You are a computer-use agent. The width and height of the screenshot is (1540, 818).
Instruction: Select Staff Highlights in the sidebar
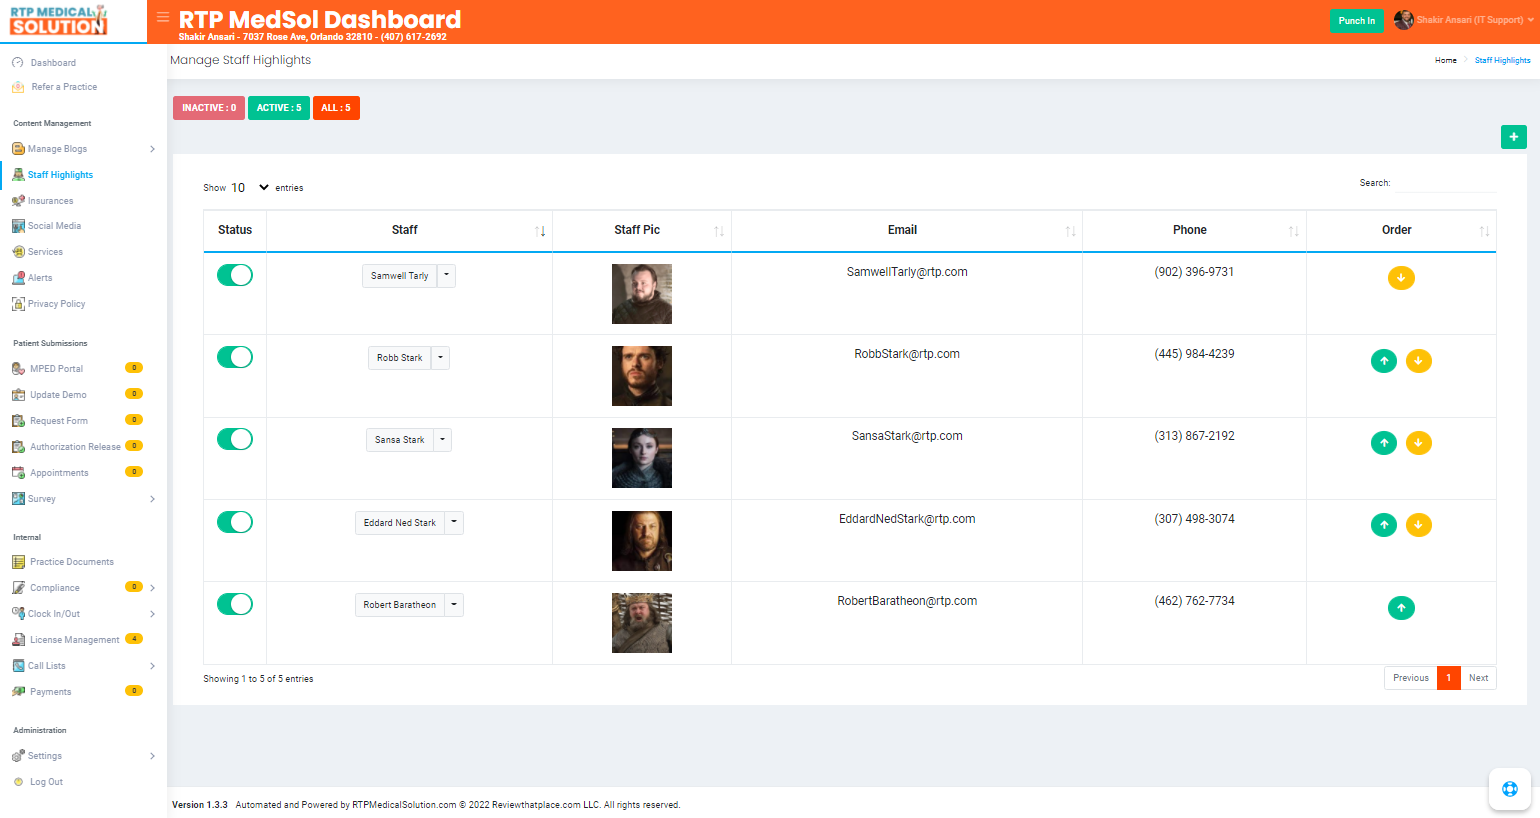click(x=60, y=175)
